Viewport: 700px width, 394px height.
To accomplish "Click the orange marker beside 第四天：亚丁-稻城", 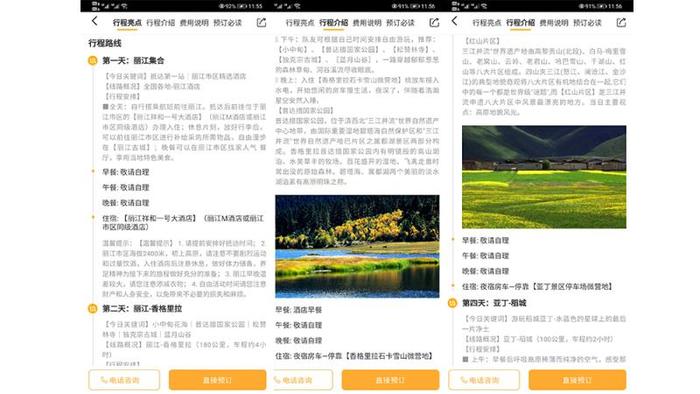I will pos(452,303).
